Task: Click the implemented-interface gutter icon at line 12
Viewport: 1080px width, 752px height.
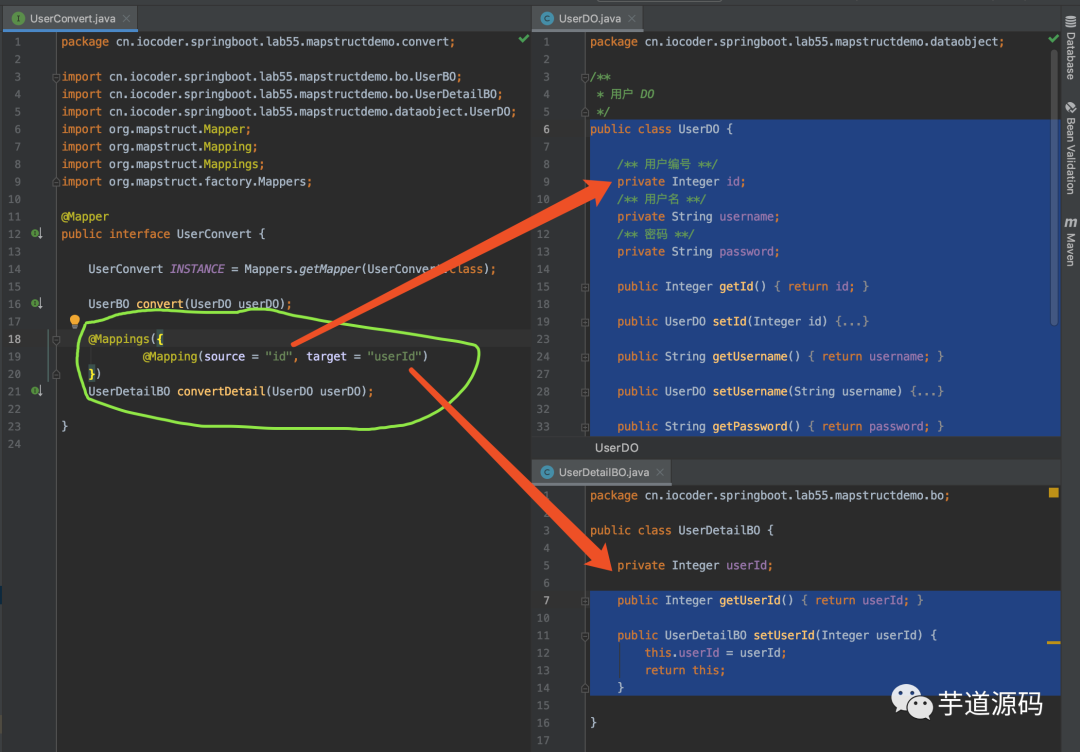Action: [x=37, y=234]
